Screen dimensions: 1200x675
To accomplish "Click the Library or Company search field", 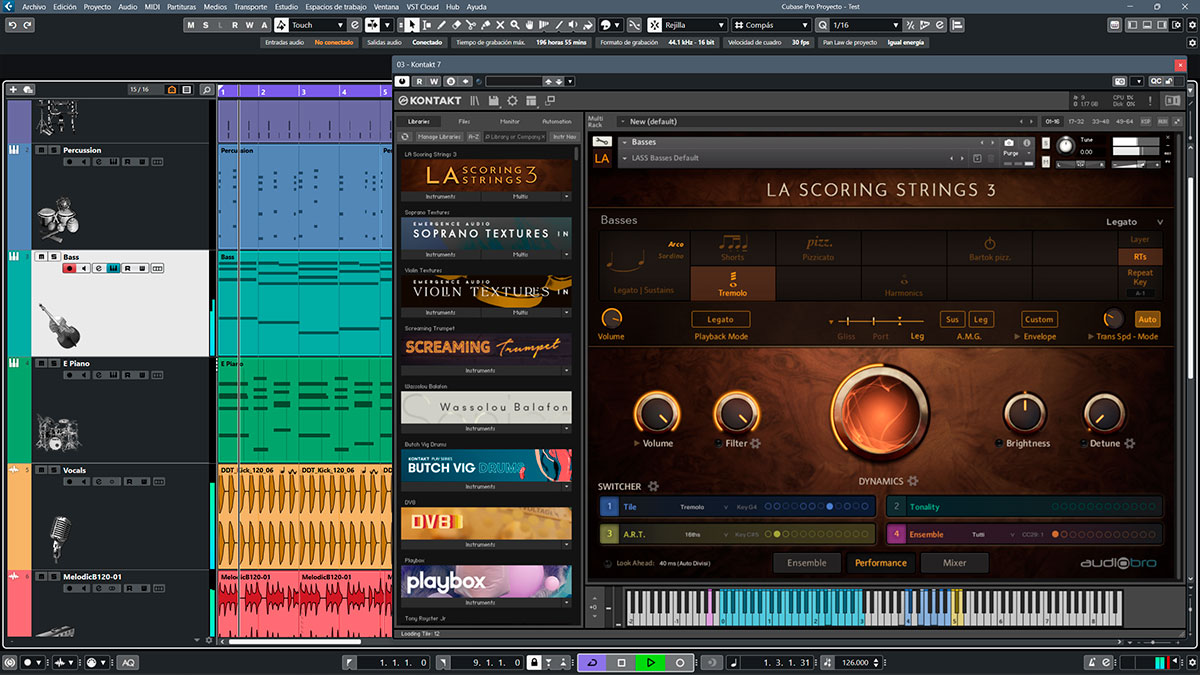I will click(x=513, y=136).
